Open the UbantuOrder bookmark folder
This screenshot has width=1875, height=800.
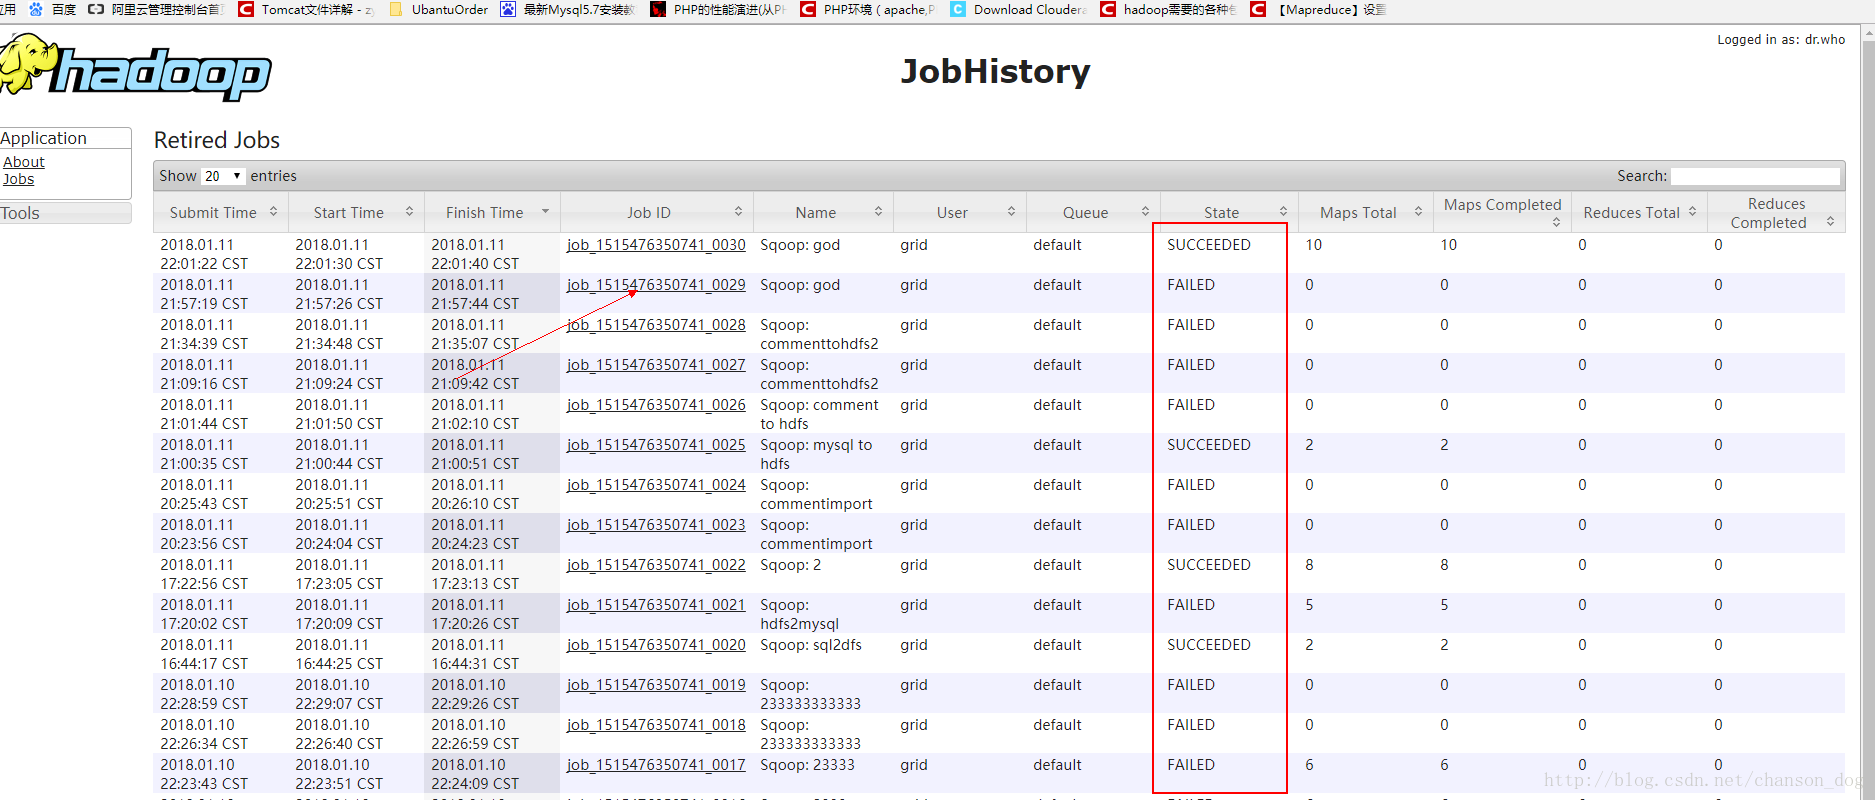(438, 9)
